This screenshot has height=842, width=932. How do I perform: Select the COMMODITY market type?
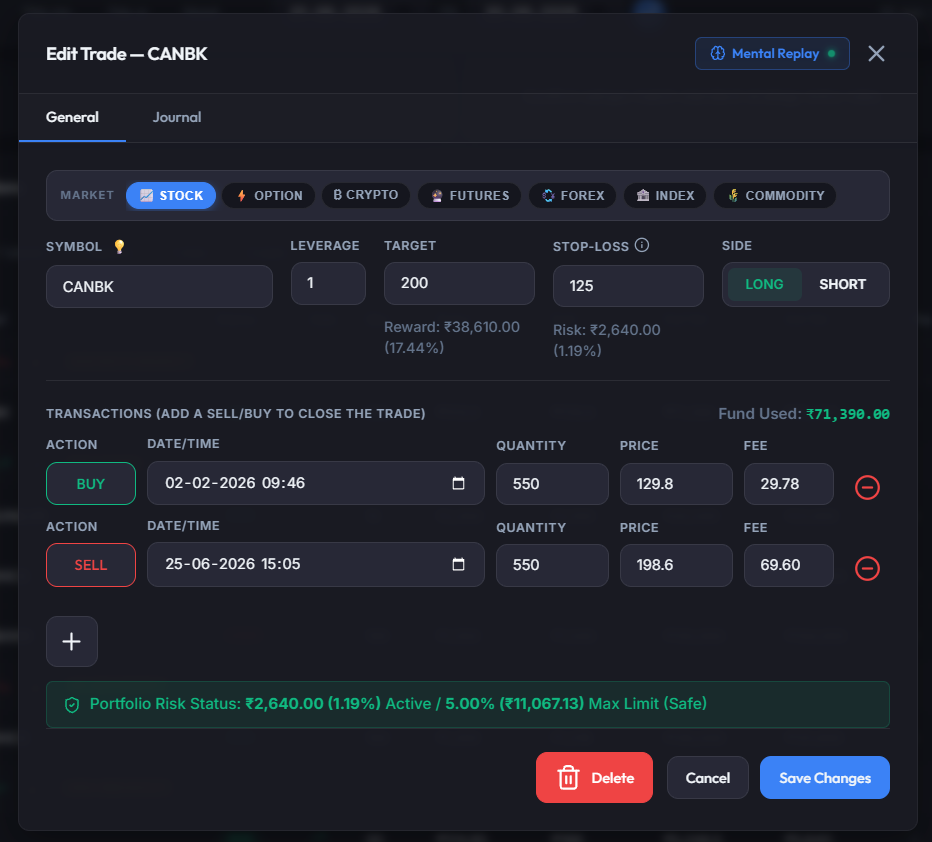[x=775, y=195]
